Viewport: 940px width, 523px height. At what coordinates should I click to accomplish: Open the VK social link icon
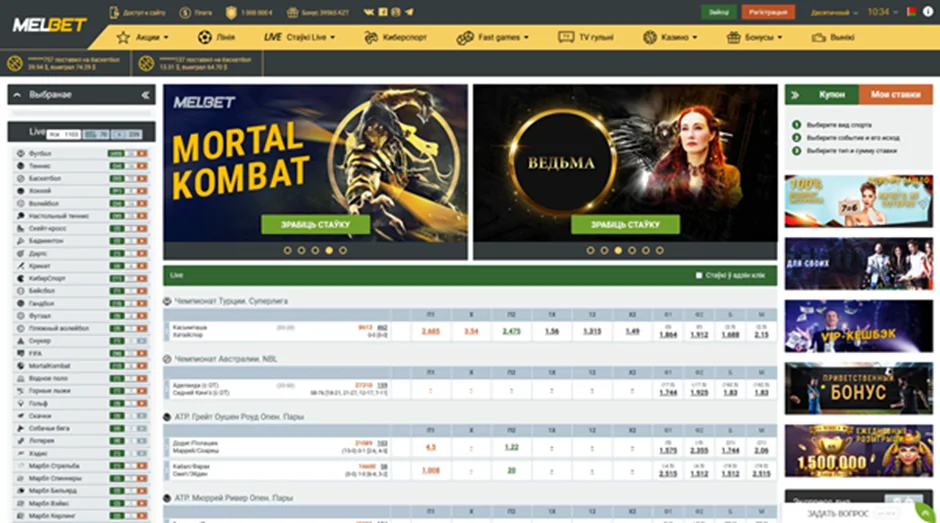(x=369, y=12)
